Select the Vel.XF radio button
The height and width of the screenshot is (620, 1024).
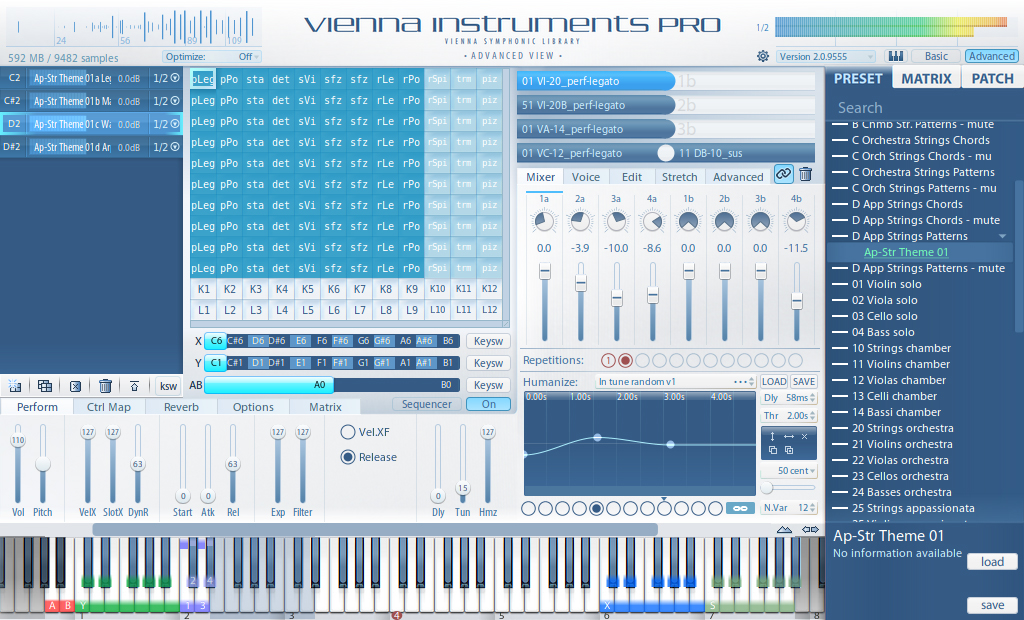[348, 432]
